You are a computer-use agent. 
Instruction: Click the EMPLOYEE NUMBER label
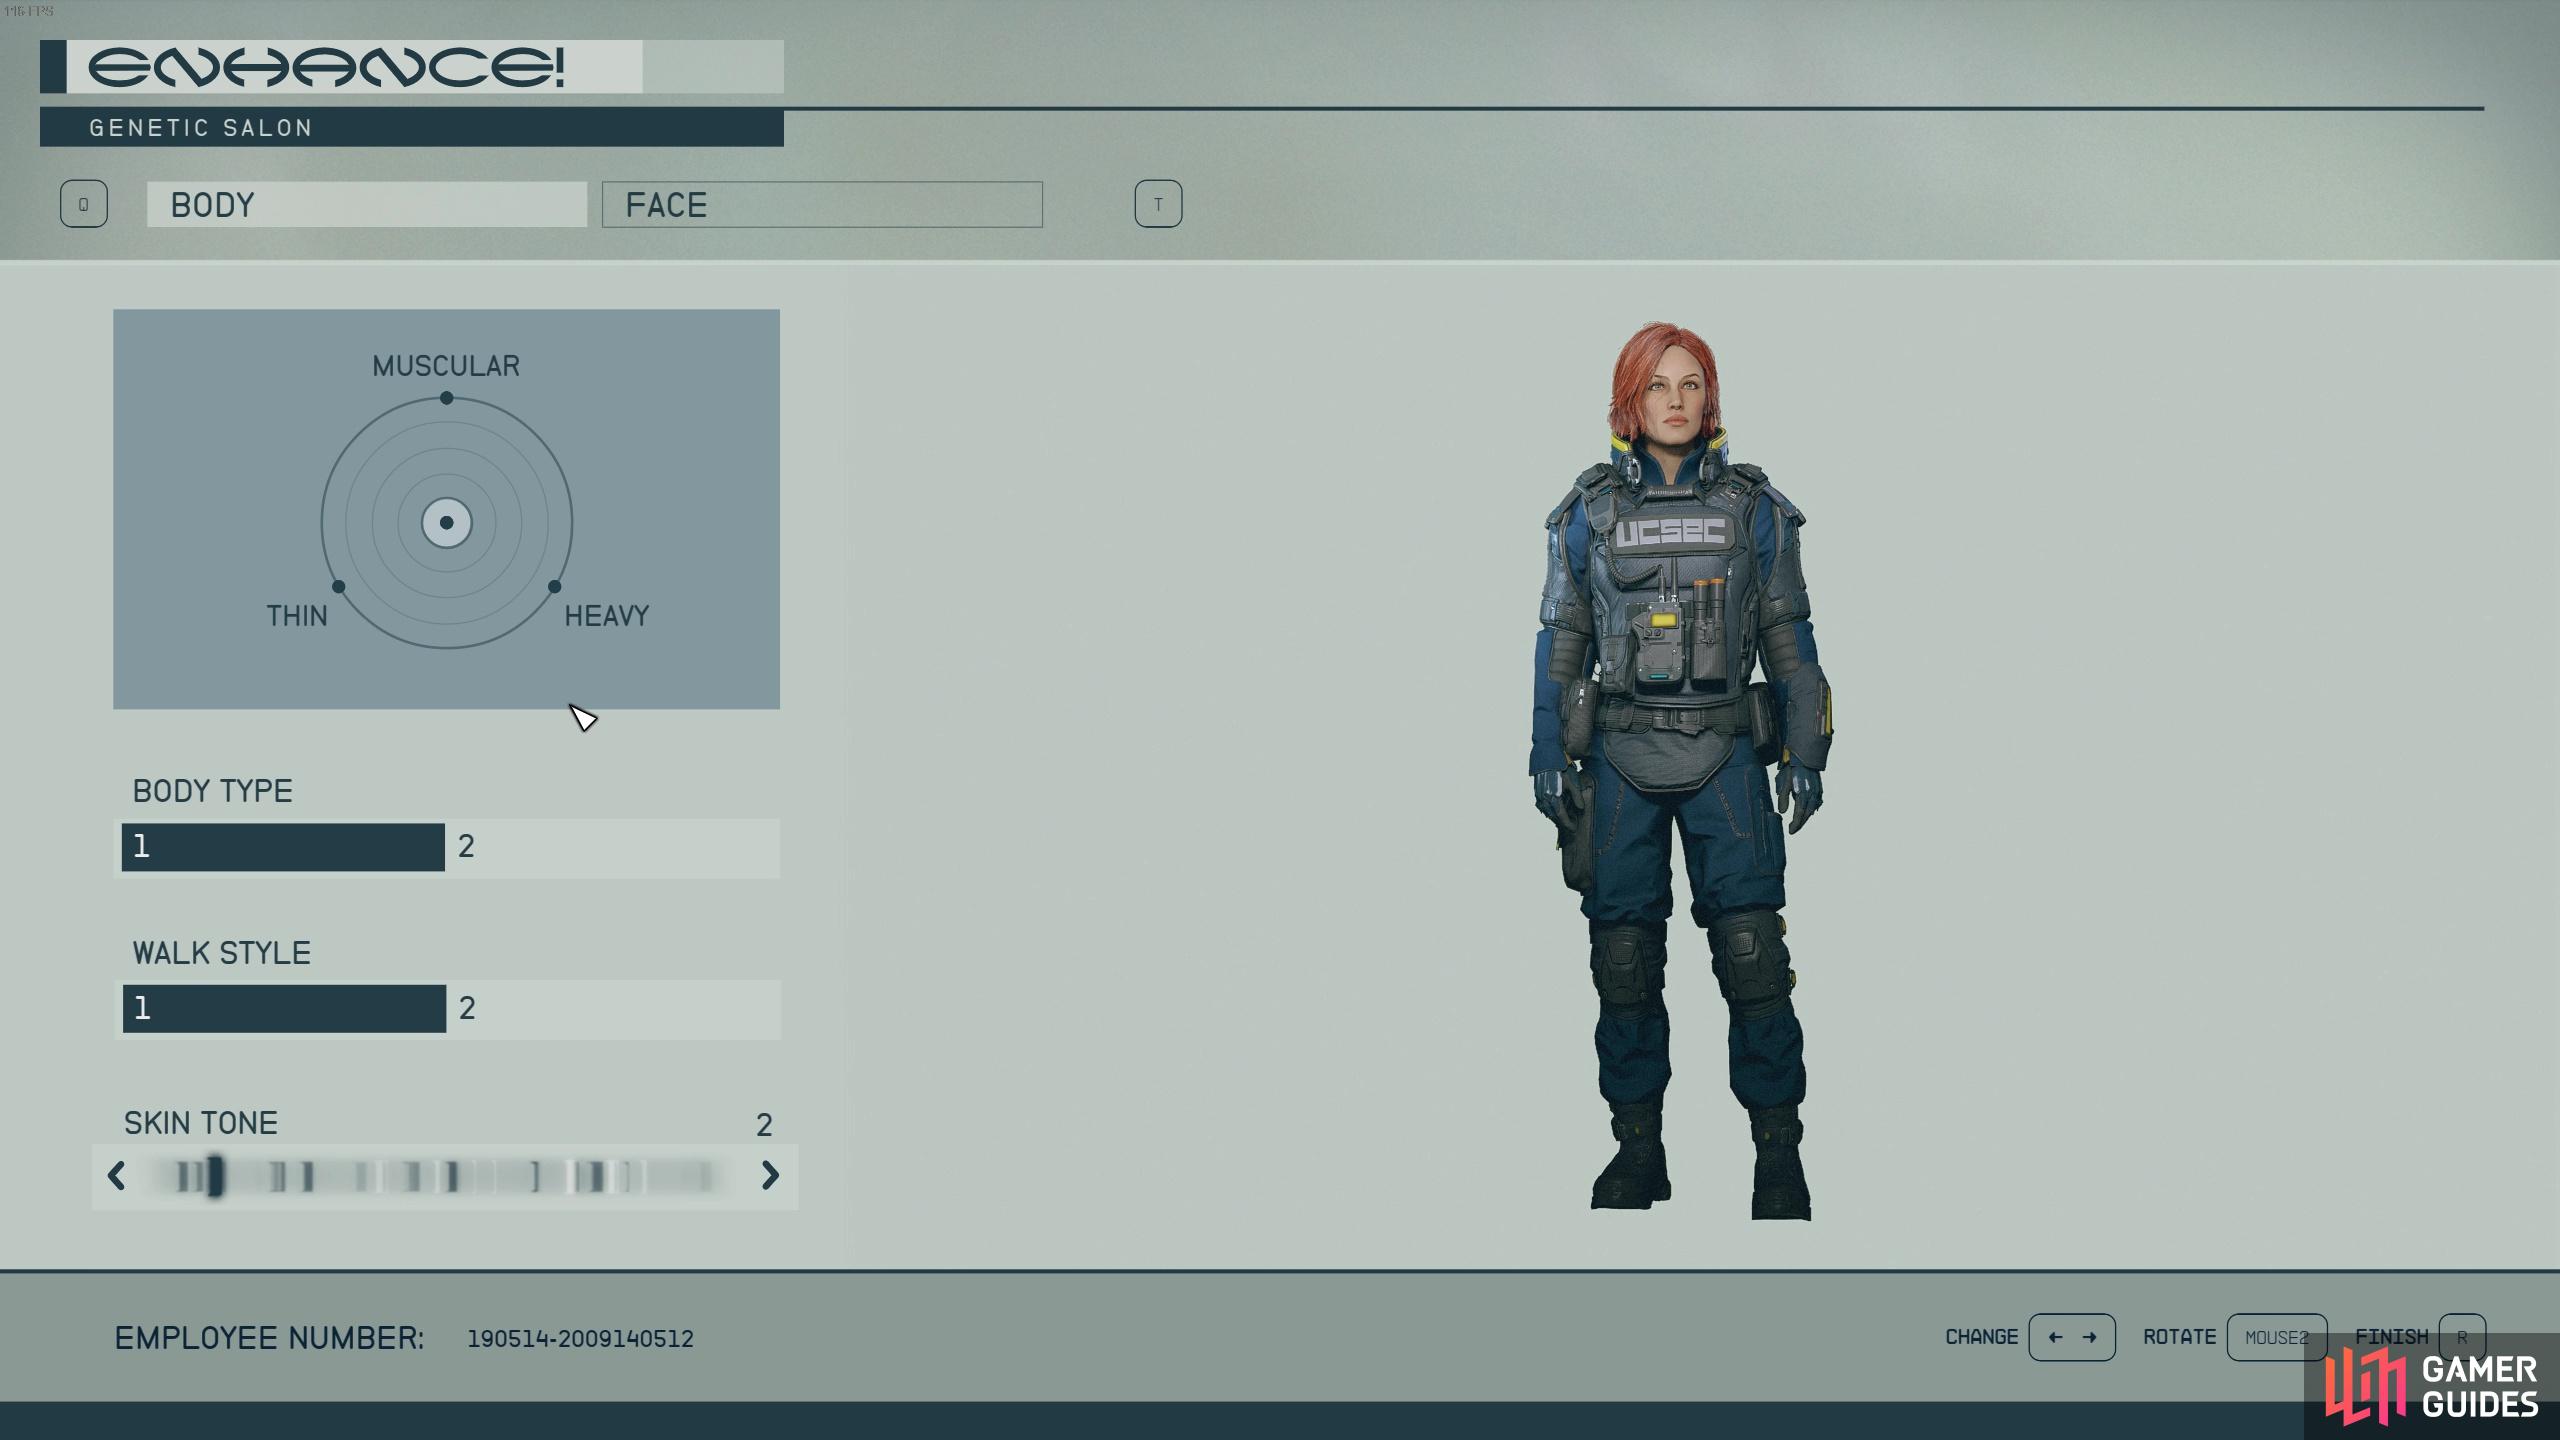269,1338
